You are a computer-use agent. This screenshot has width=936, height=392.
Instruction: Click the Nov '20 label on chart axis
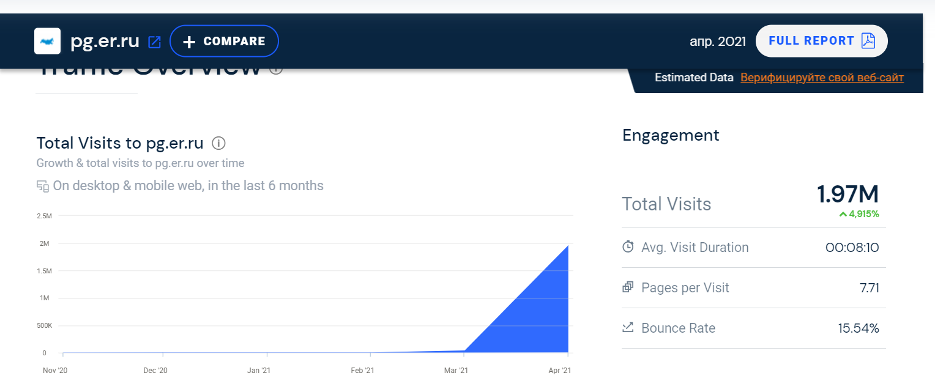54,371
